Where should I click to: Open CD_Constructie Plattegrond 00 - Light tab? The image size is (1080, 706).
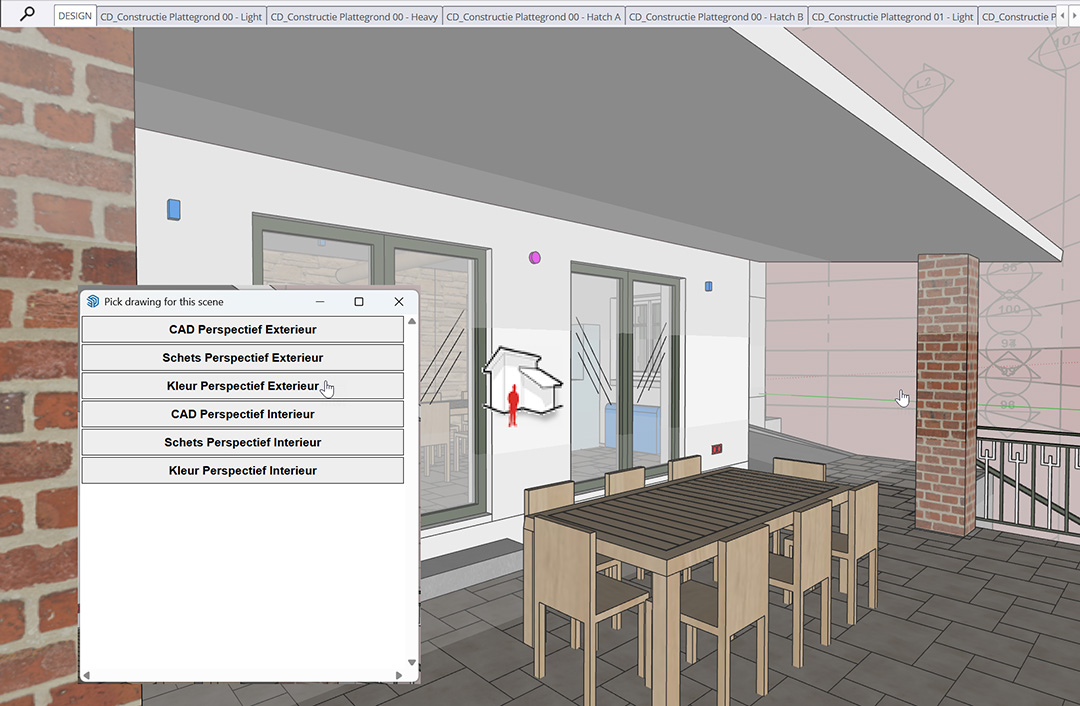pyautogui.click(x=180, y=17)
